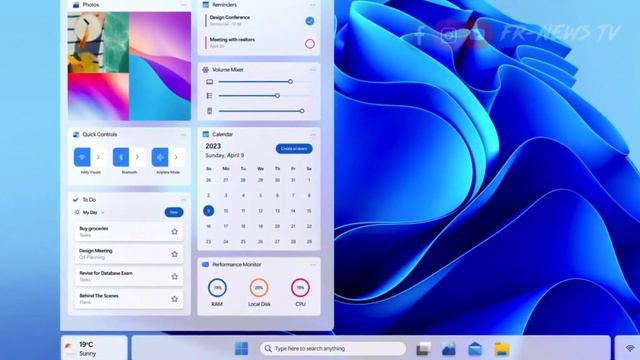Click the Reminders widget header icon
Viewport: 640px width, 360px height.
[205, 5]
